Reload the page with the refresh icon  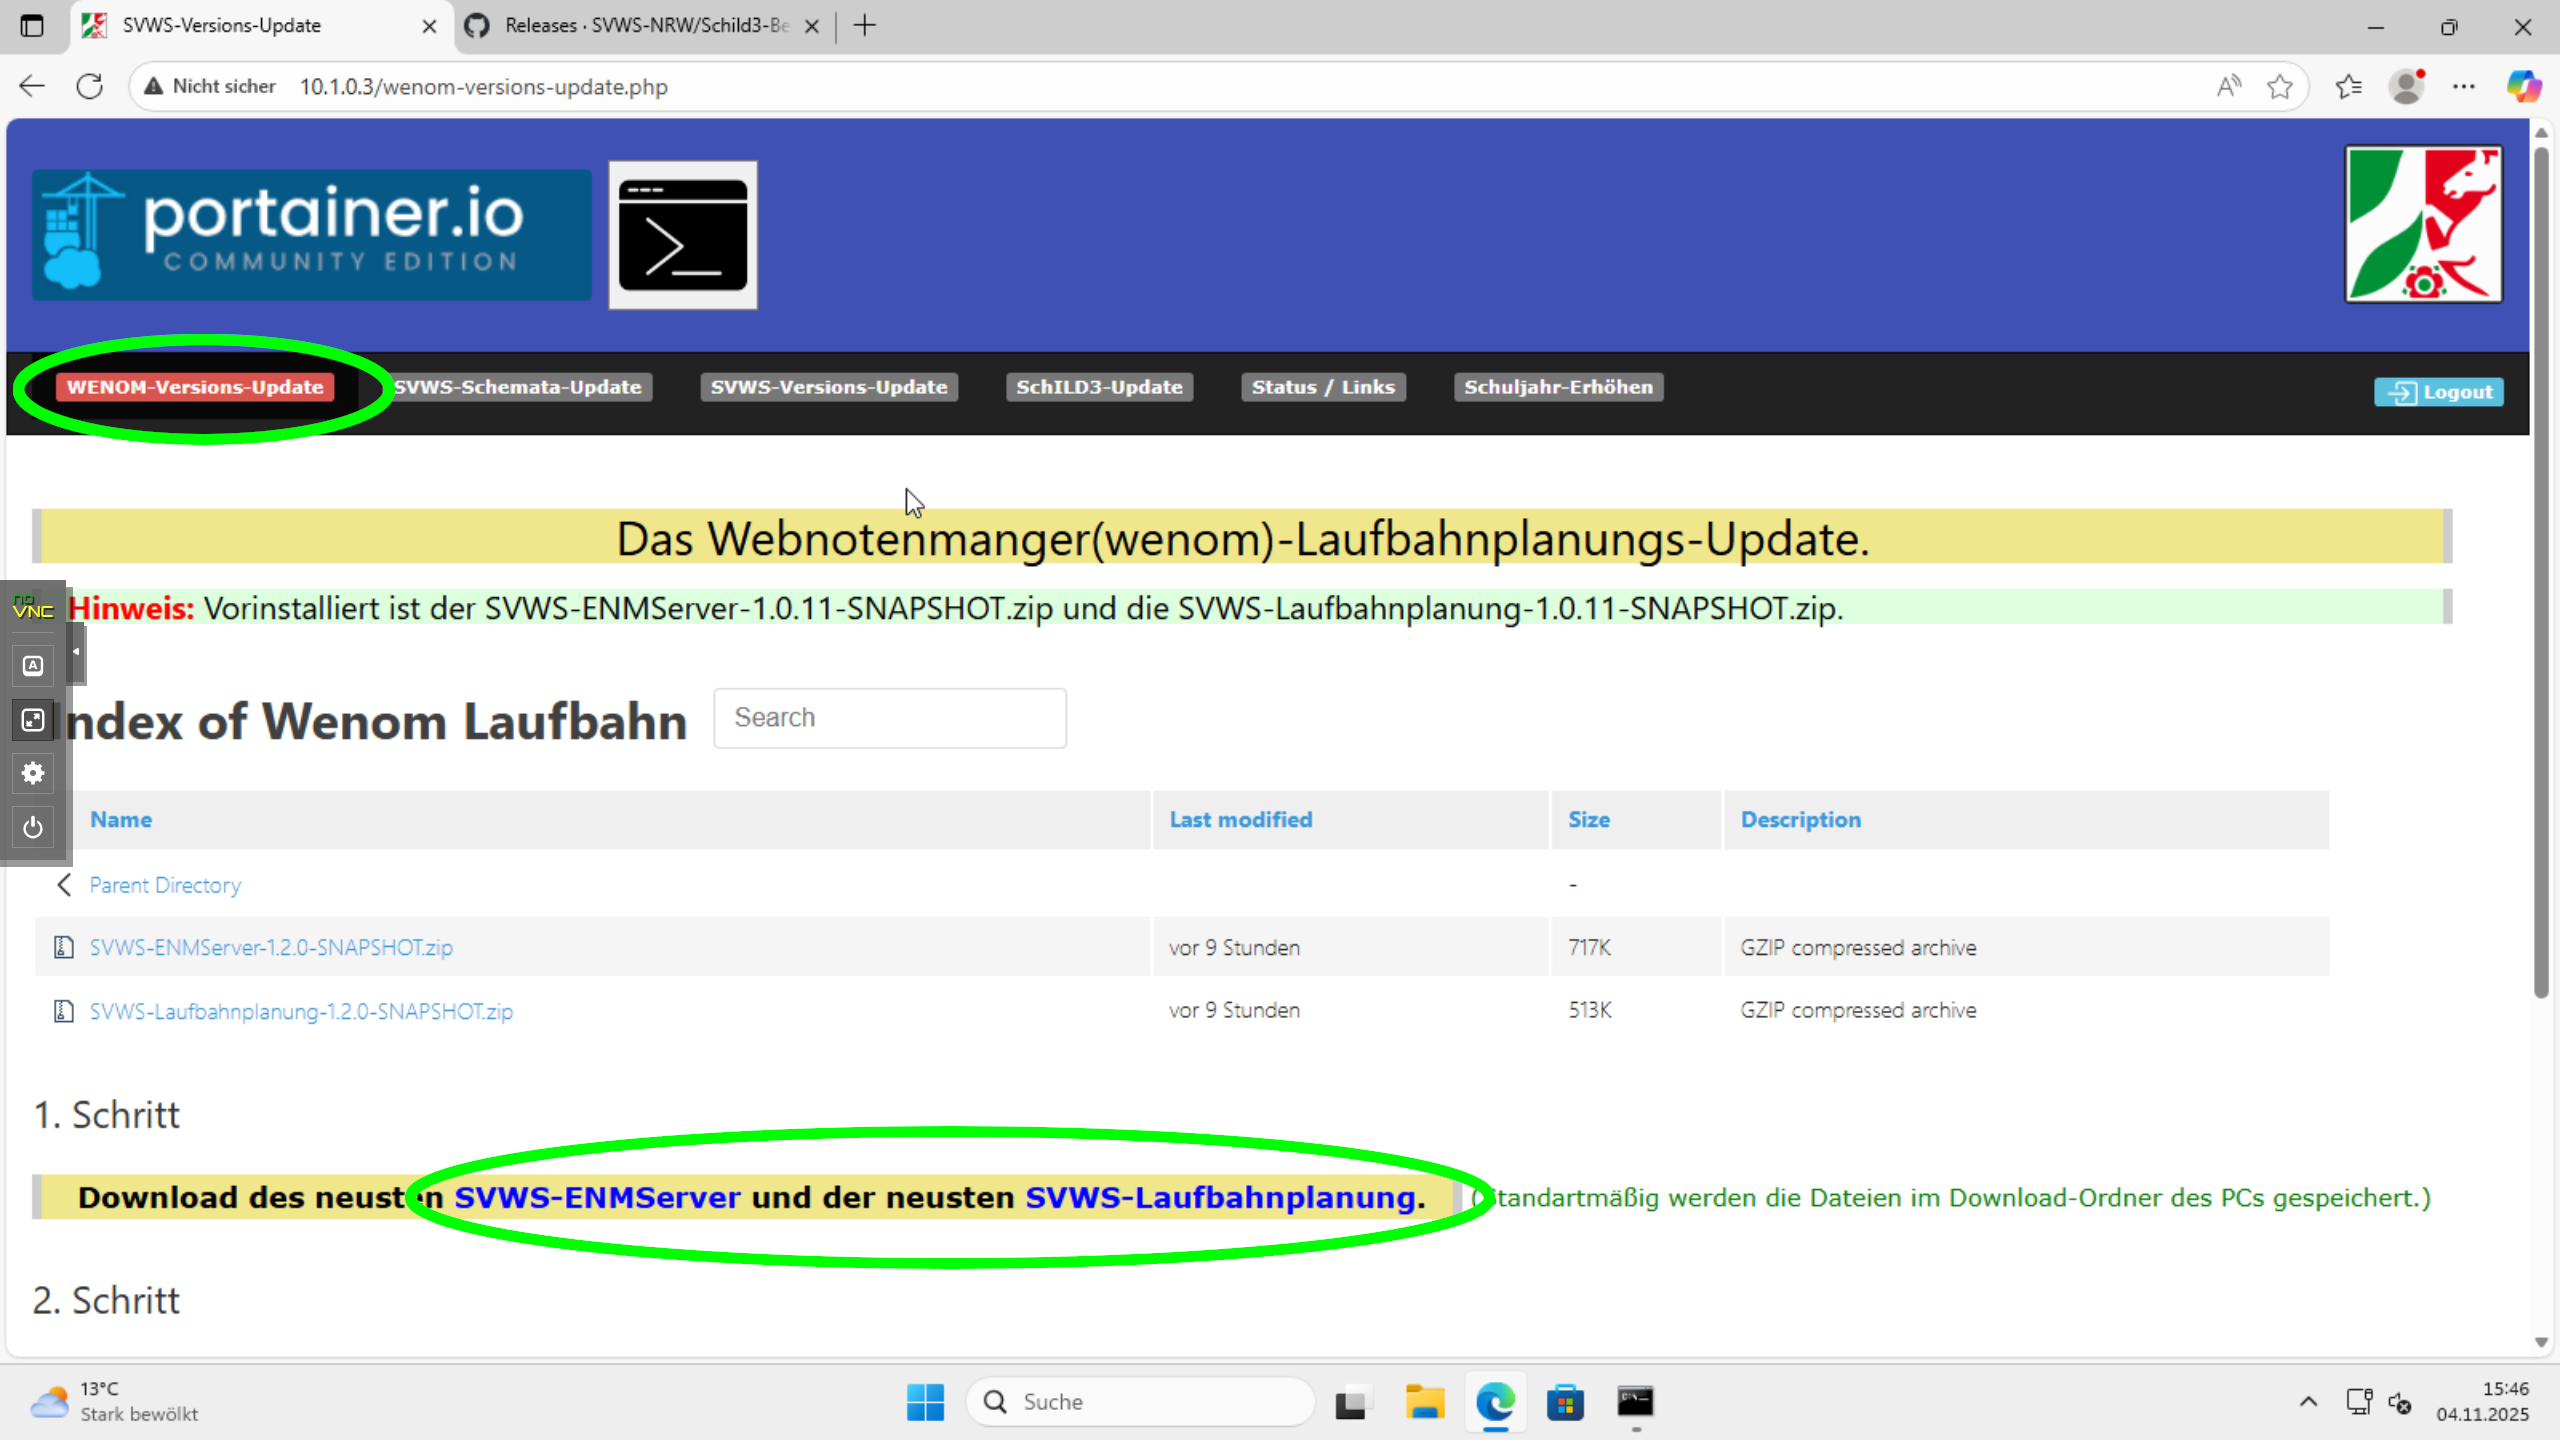pyautogui.click(x=90, y=86)
